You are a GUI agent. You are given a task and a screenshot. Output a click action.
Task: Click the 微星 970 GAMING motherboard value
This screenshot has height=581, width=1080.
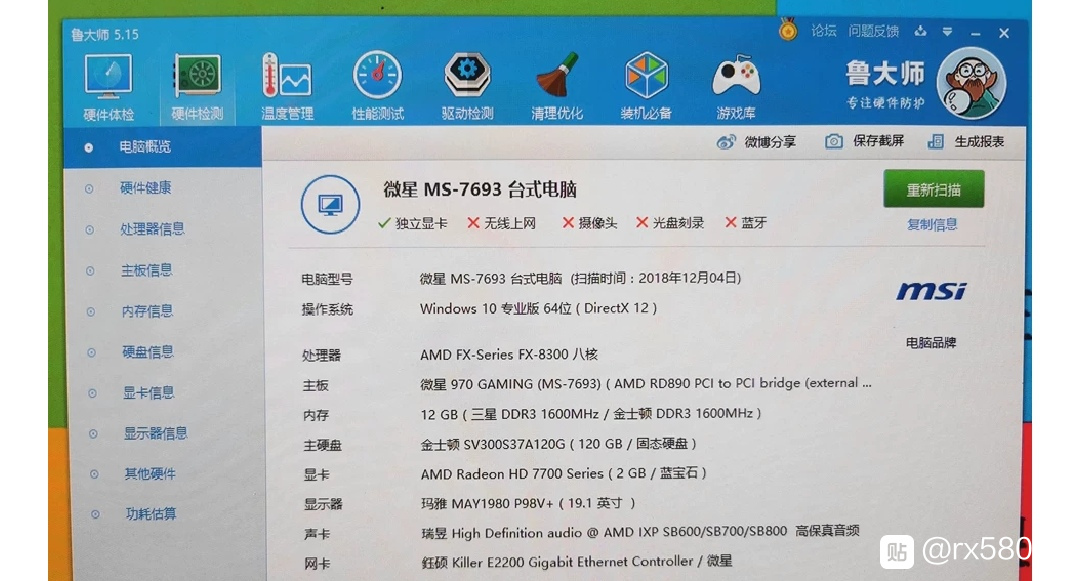click(645, 383)
